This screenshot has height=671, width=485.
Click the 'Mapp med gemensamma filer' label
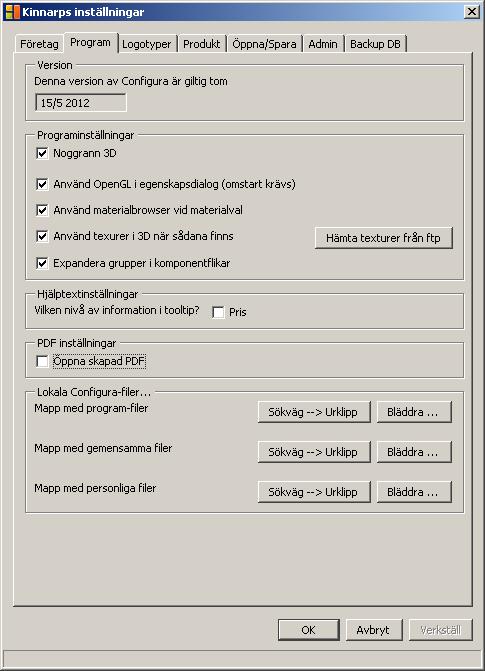point(103,448)
